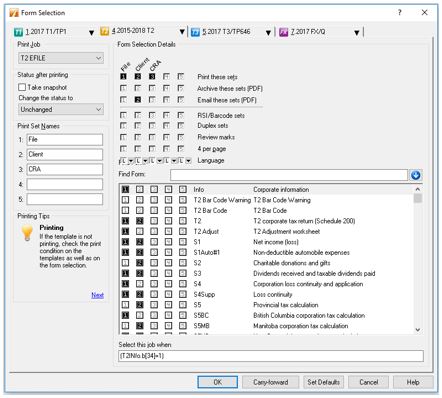Toggle set 1 box in the S5BC form row
442x398 pixels.
(125, 315)
